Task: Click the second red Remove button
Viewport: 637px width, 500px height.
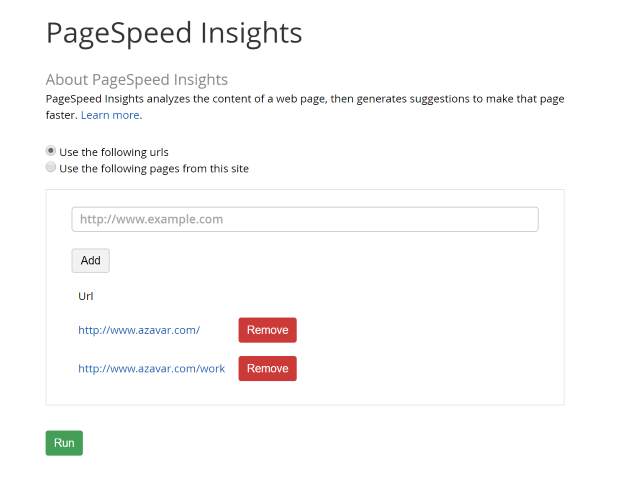Action: [x=267, y=368]
